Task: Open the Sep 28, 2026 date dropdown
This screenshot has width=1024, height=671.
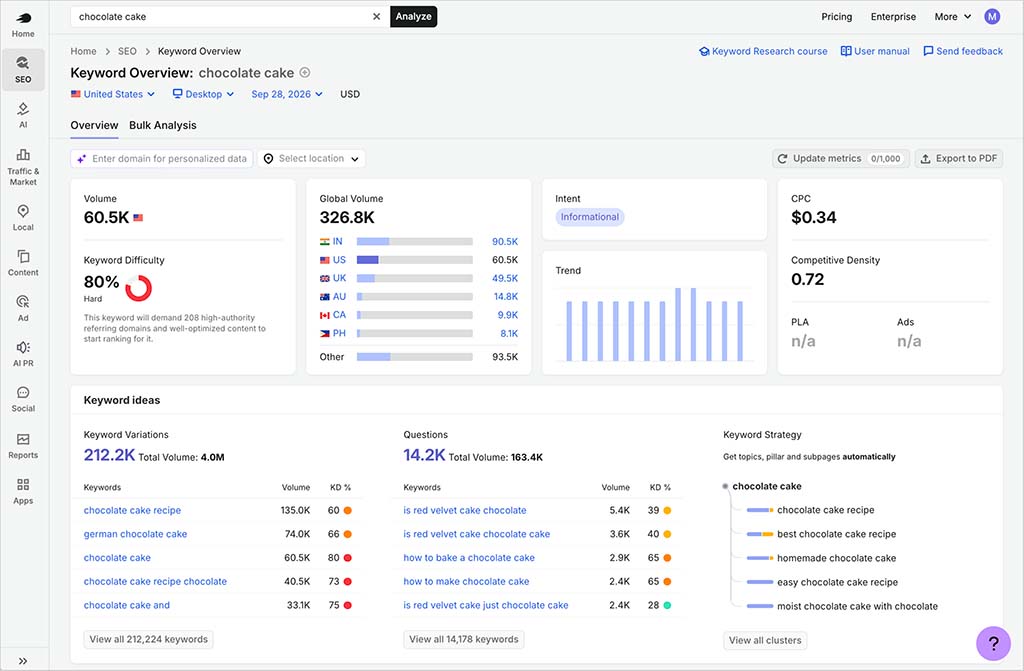Action: pyautogui.click(x=287, y=94)
